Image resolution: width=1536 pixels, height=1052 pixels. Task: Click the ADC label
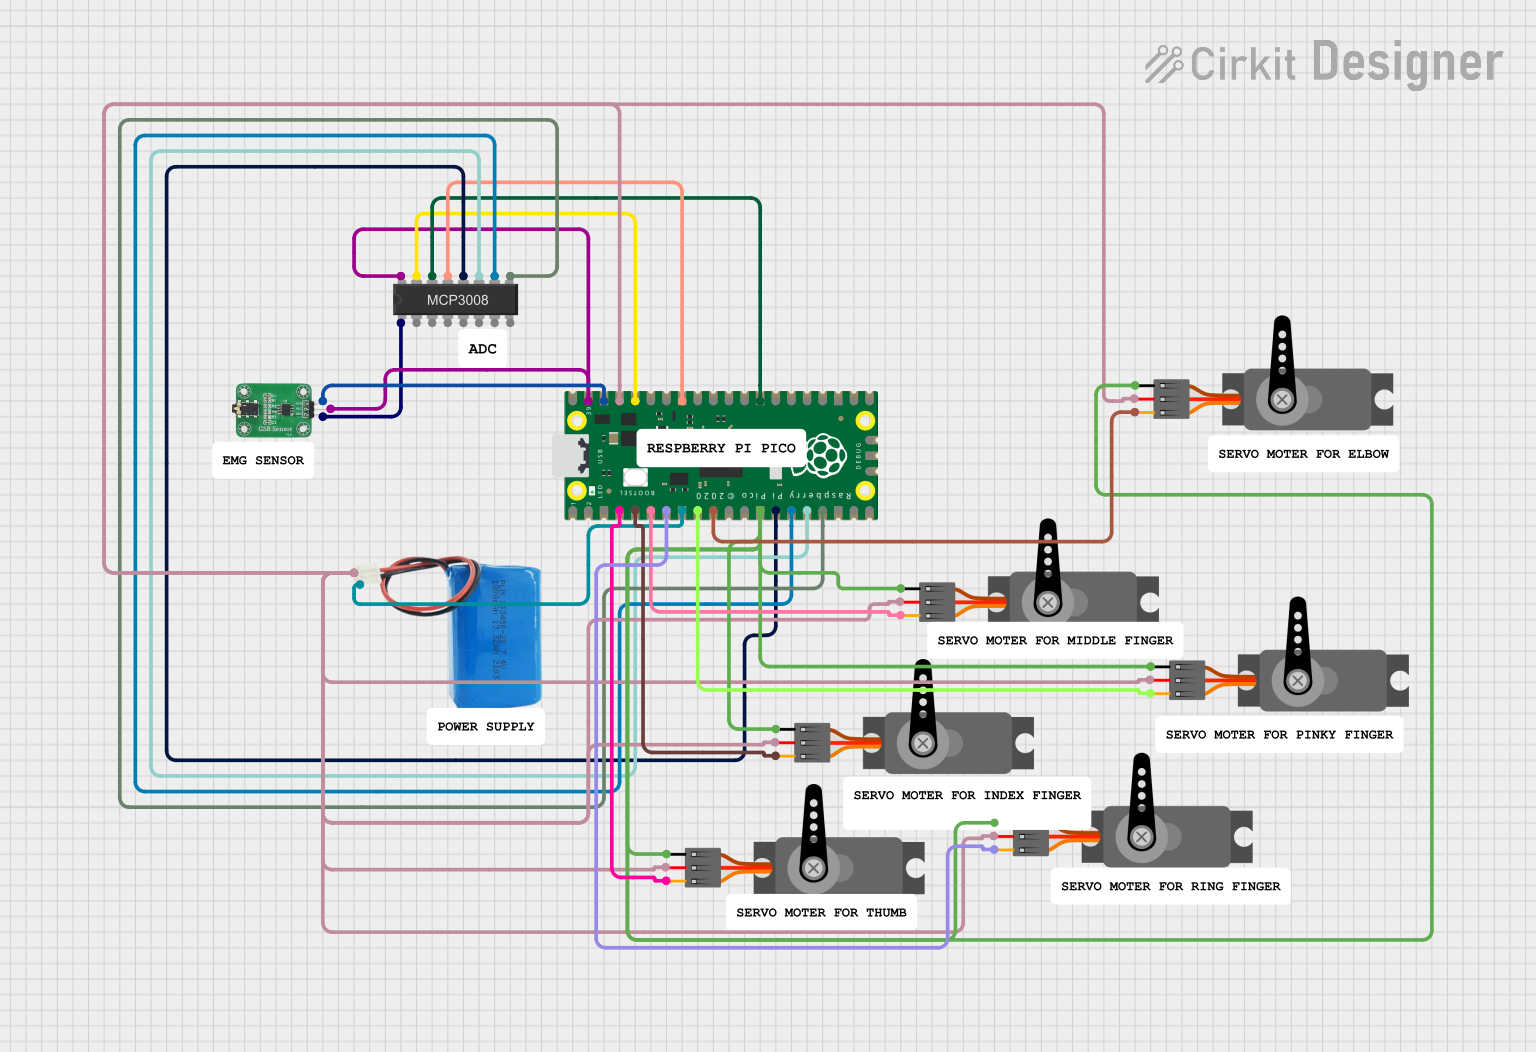(482, 349)
